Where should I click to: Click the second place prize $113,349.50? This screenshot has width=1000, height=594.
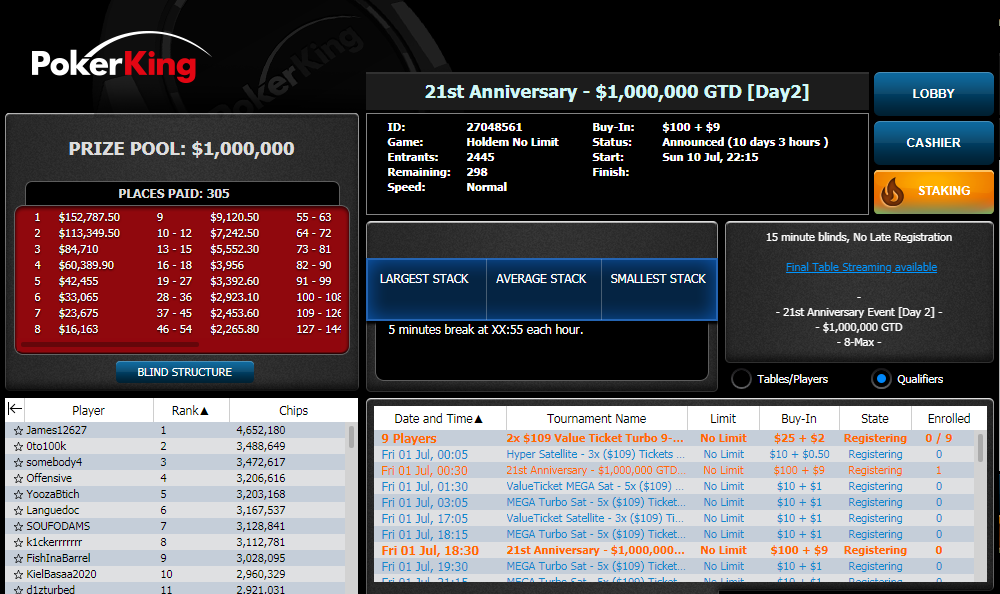point(89,234)
